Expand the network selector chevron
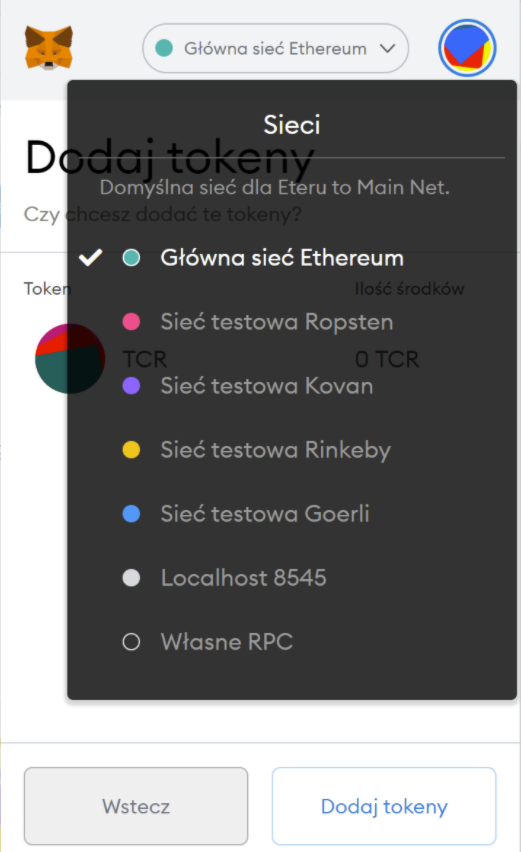Image resolution: width=521 pixels, height=852 pixels. pos(387,48)
